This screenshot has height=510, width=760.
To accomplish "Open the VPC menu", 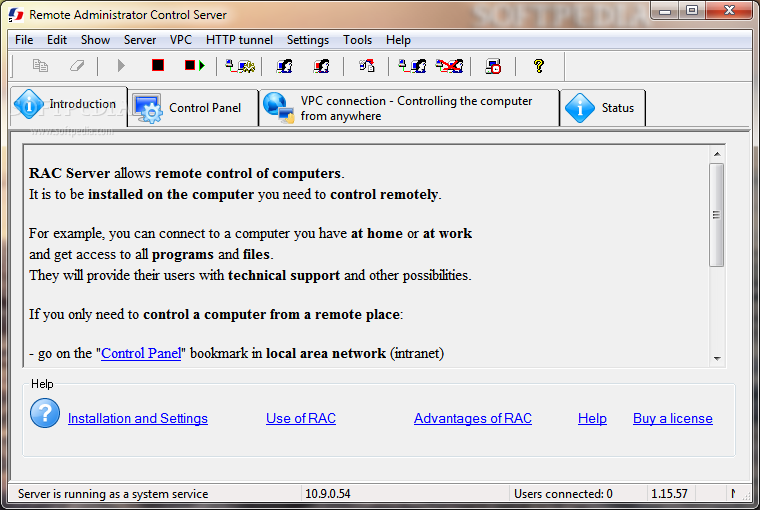I will tap(181, 40).
